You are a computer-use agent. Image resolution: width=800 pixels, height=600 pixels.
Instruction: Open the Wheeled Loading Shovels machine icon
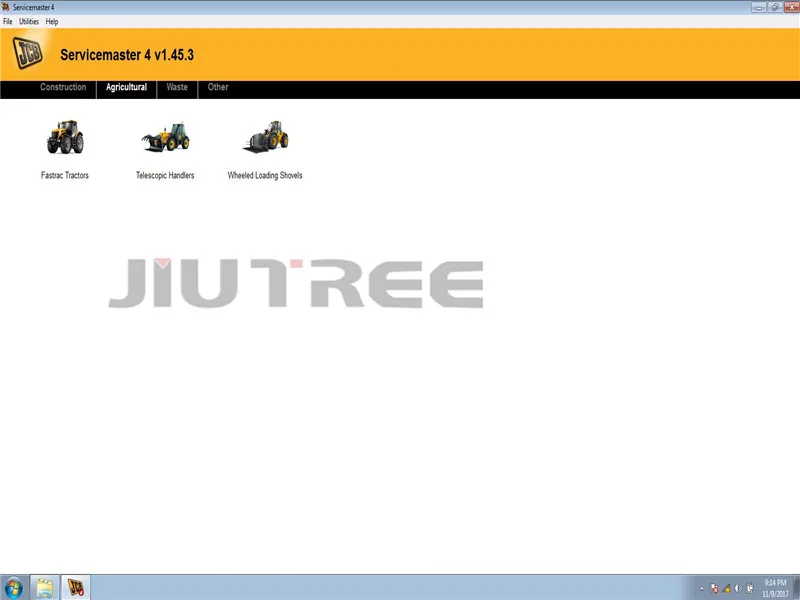[x=265, y=137]
